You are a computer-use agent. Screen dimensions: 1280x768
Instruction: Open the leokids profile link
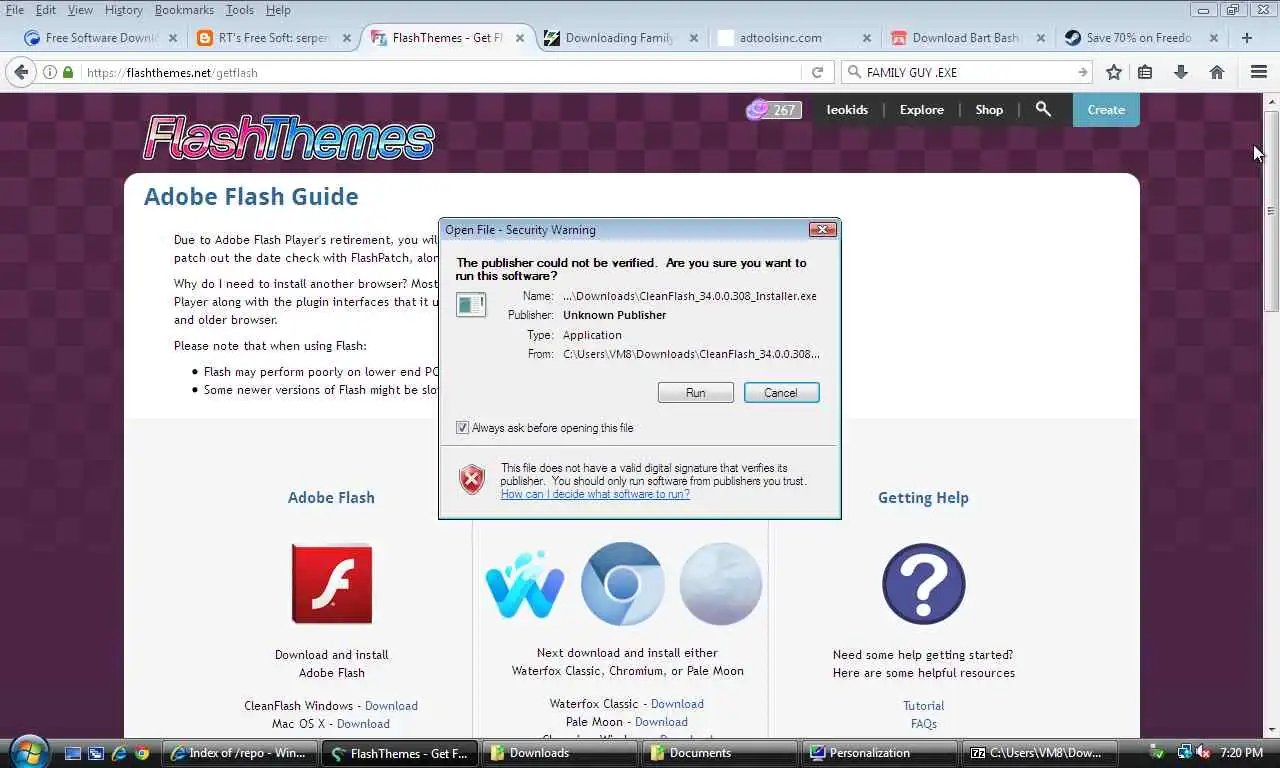click(847, 110)
